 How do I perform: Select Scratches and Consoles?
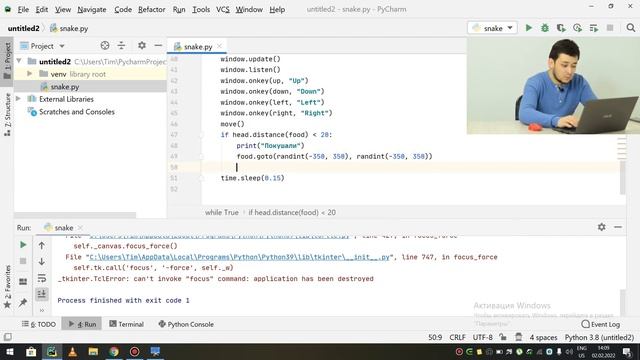coord(77,111)
